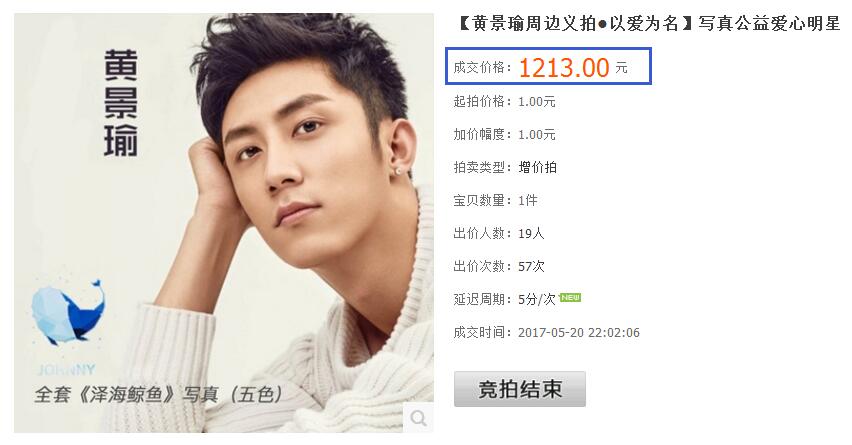Click the JOHNNY text under whale logo
This screenshot has width=852, height=445.
(66, 370)
